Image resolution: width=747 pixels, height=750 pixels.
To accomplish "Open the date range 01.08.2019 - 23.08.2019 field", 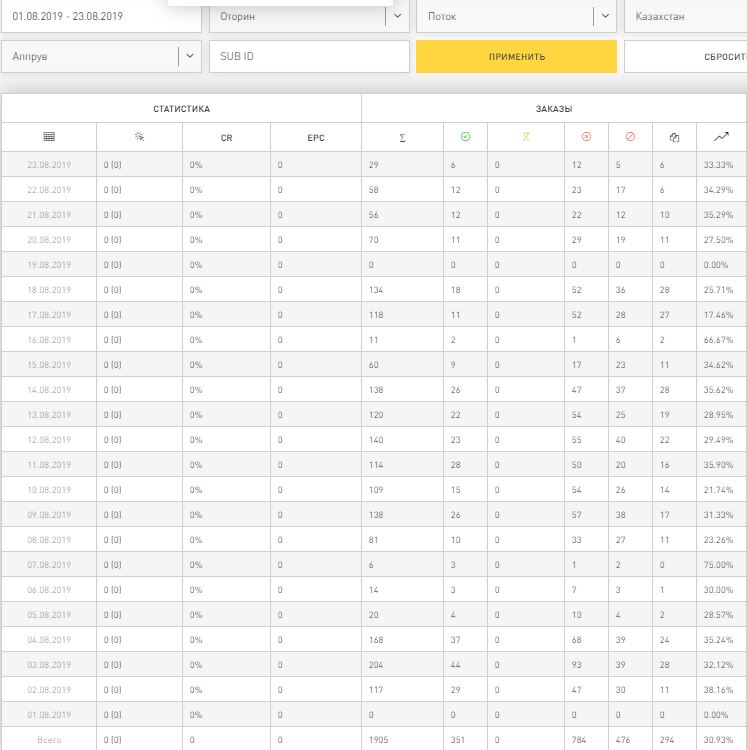I will tap(101, 16).
